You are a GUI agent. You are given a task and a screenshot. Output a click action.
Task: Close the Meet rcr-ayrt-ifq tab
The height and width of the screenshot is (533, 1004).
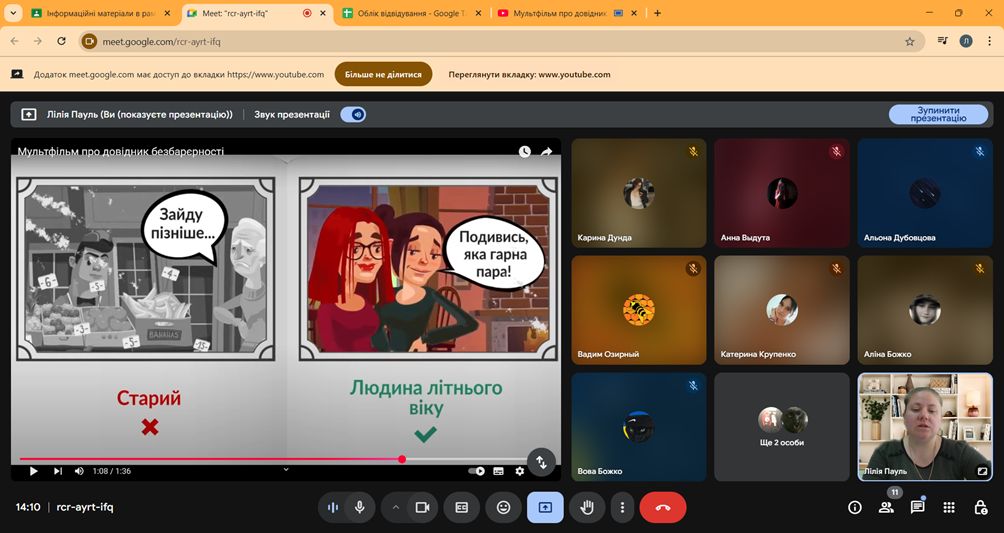point(322,13)
